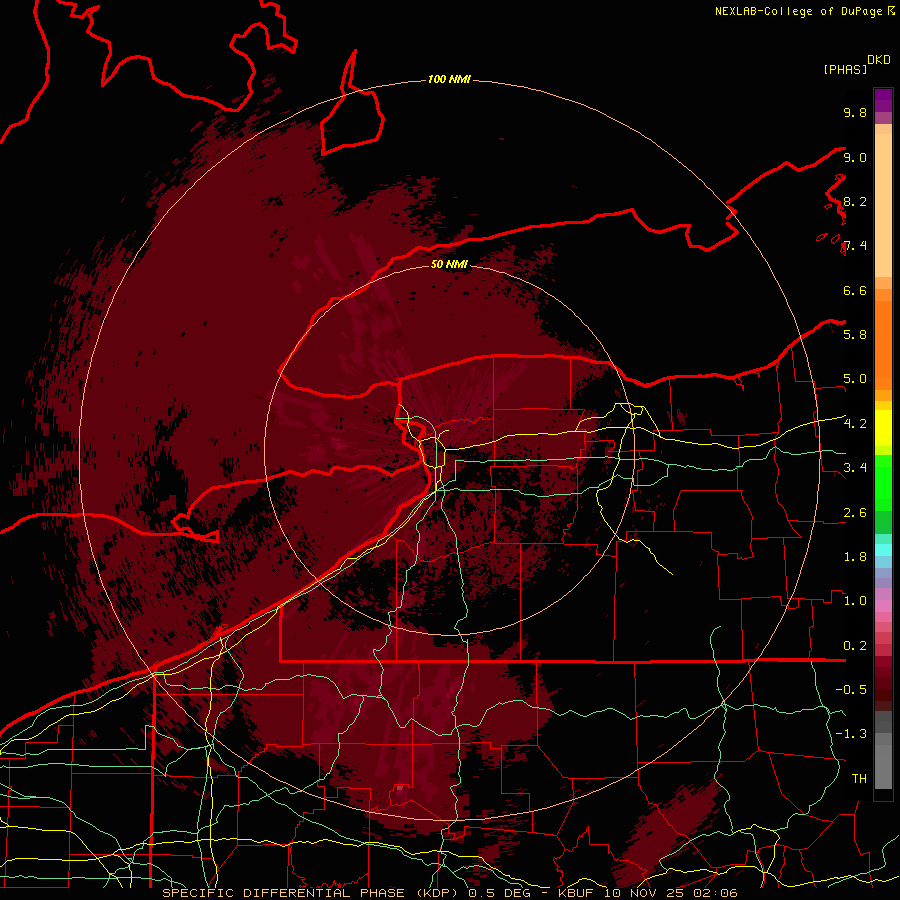This screenshot has height=900, width=900.
Task: Click the 3.4 legend value
Action: pos(855,468)
